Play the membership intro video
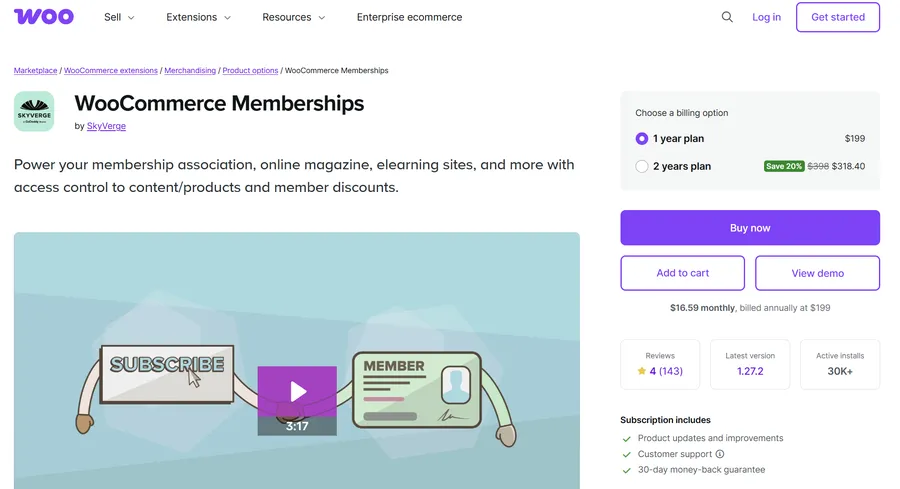The height and width of the screenshot is (489, 900). (297, 391)
